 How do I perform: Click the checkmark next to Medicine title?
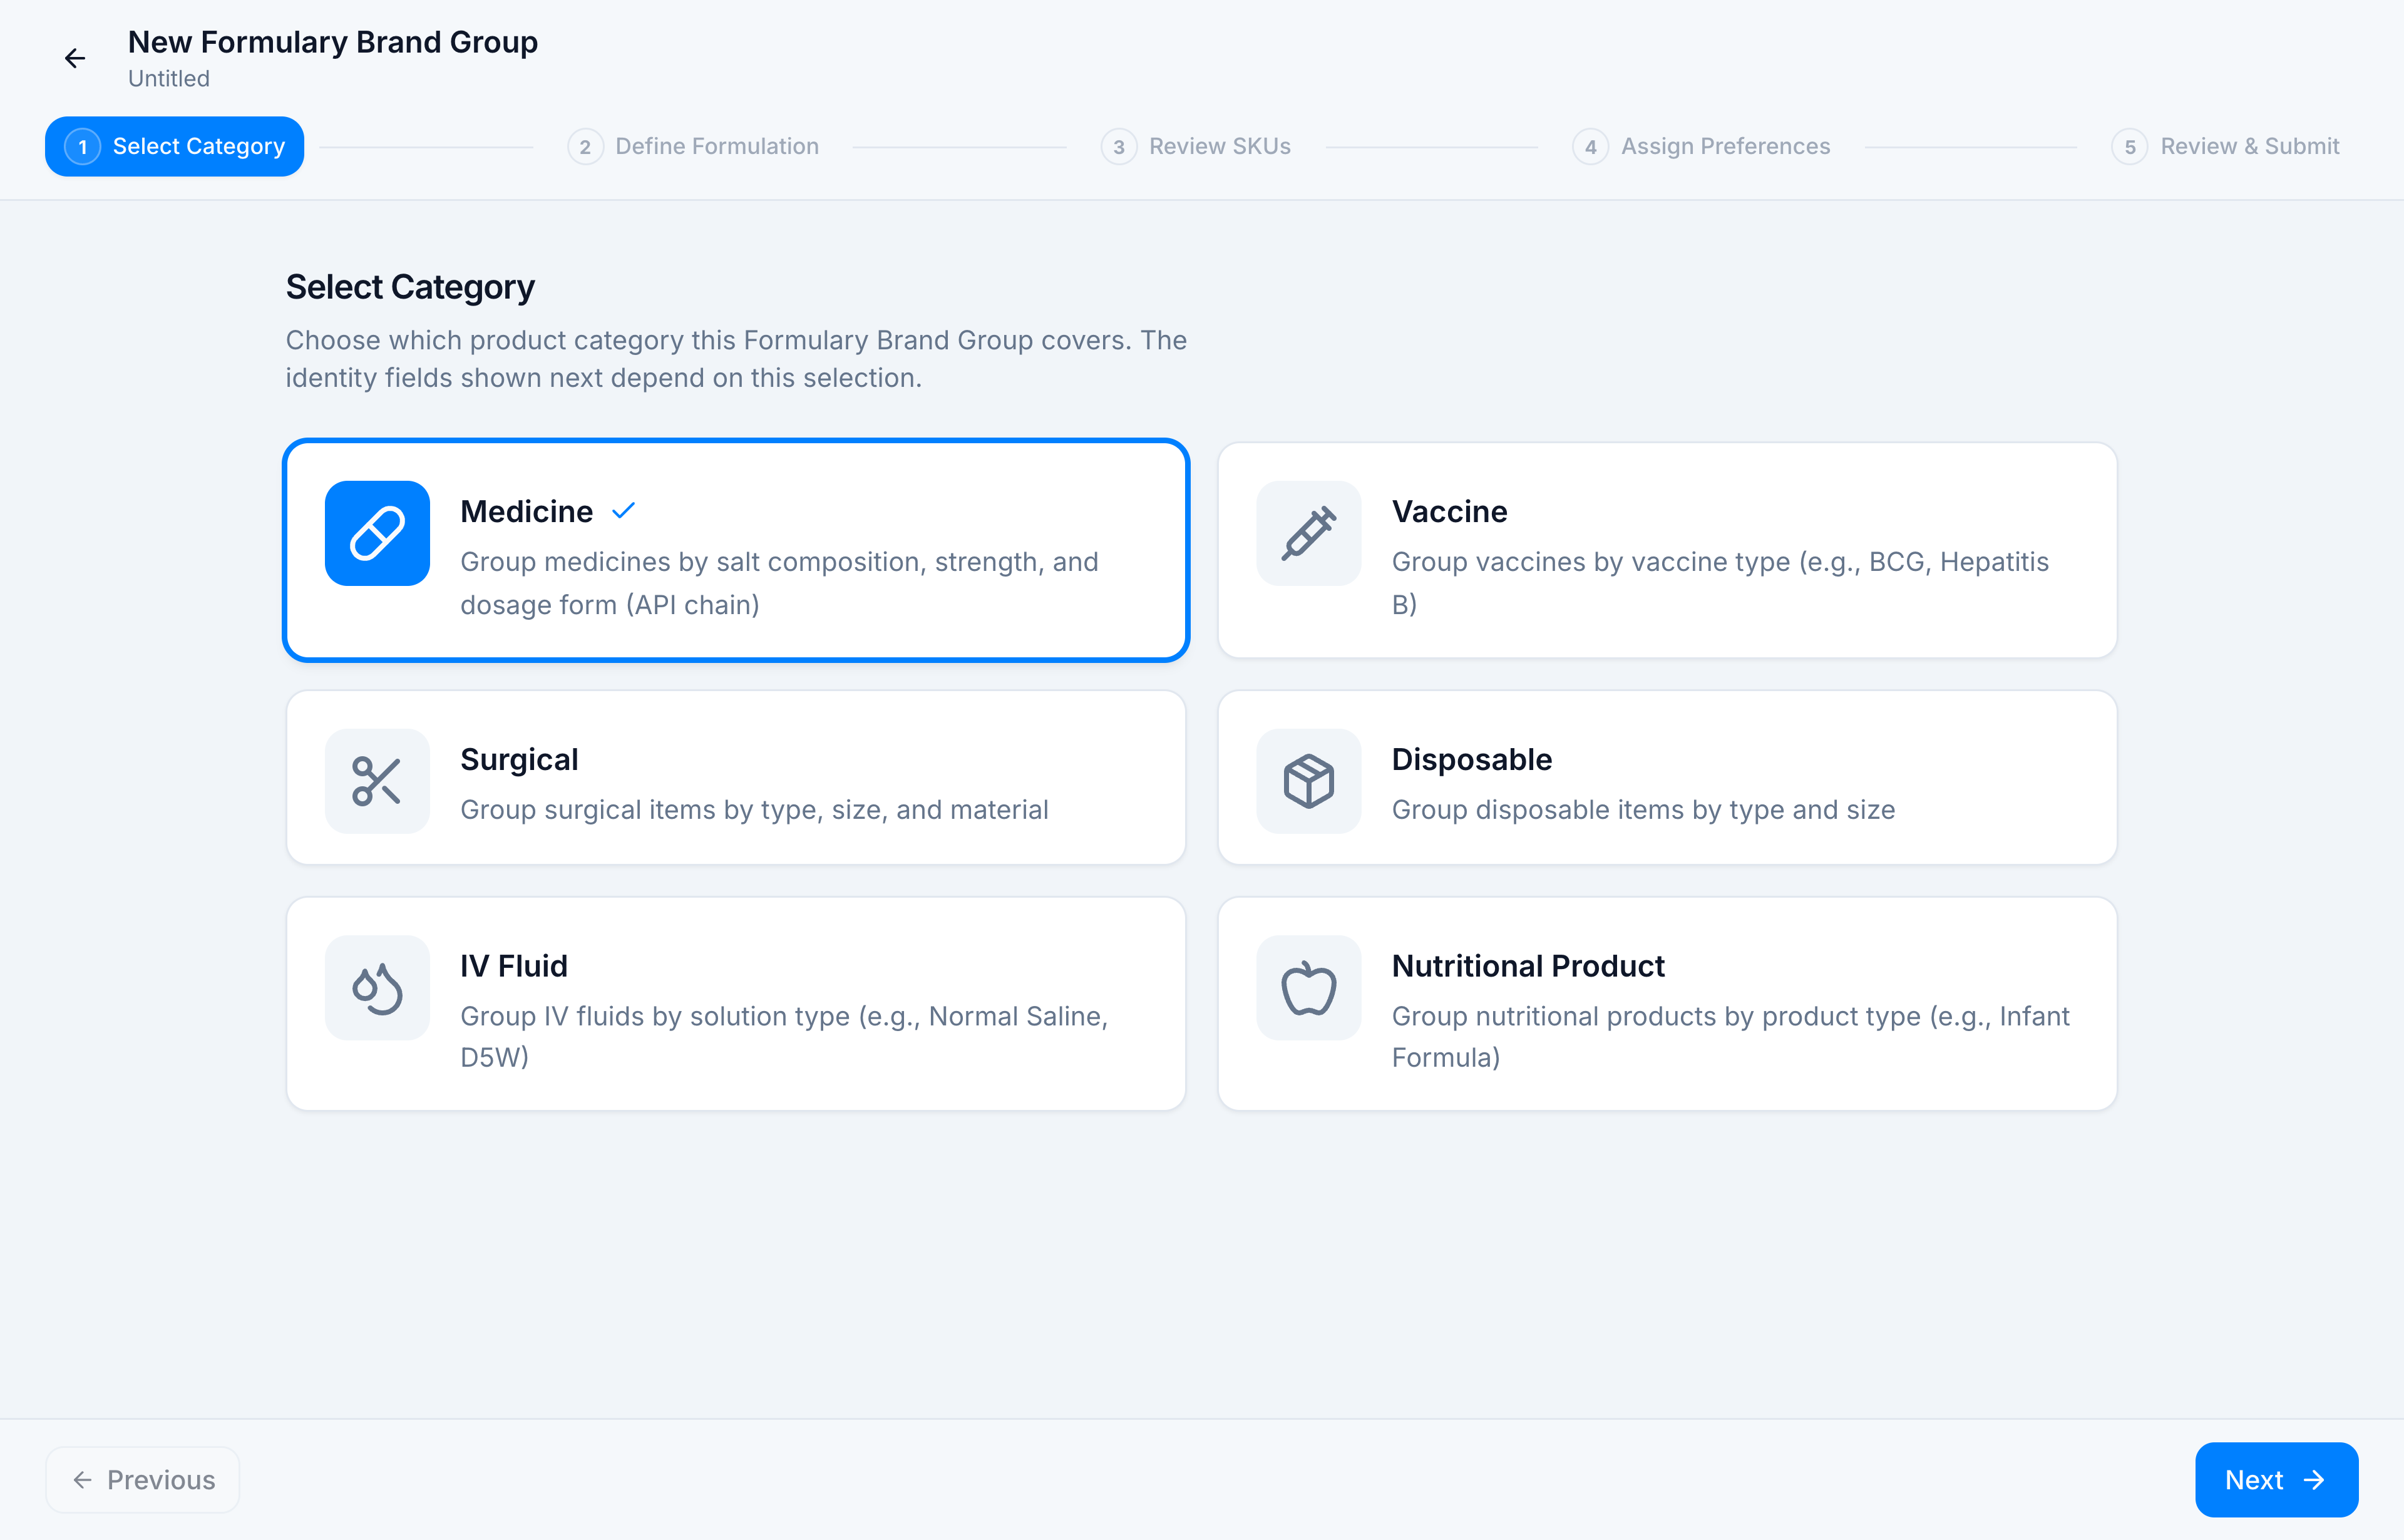click(623, 511)
